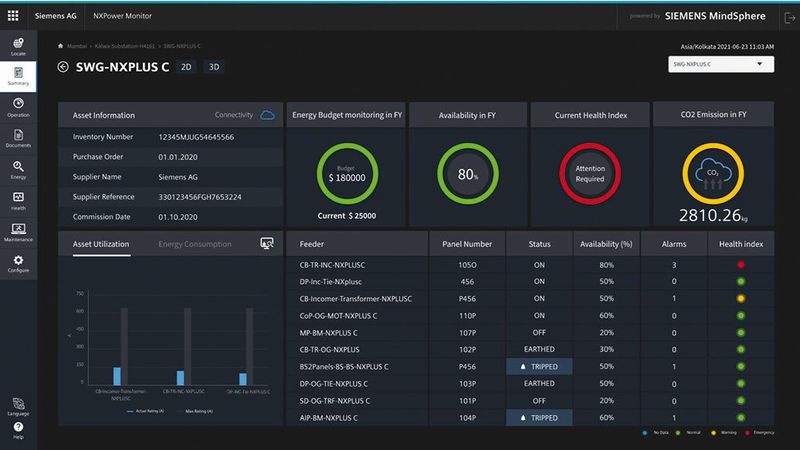This screenshot has height=450, width=800.
Task: Click warning icon in BS2Panels TRIPPED status
Action: pyautogui.click(x=523, y=366)
